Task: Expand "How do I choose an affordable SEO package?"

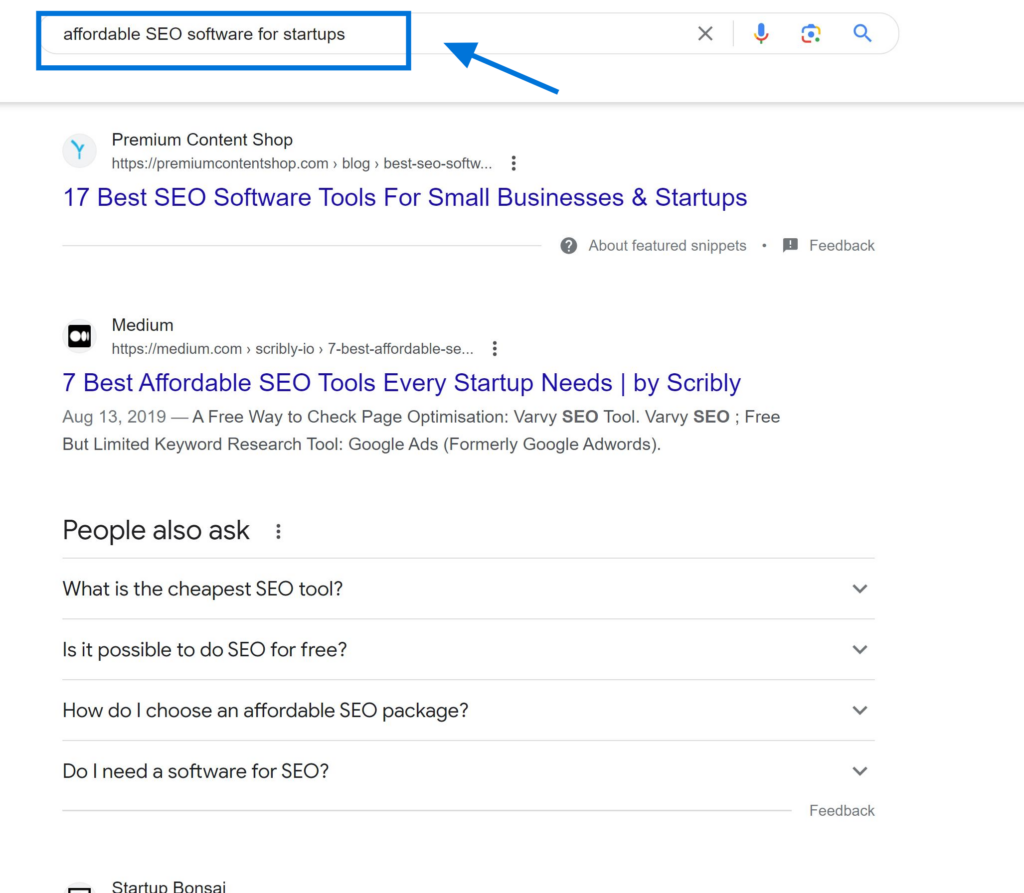Action: tap(859, 710)
